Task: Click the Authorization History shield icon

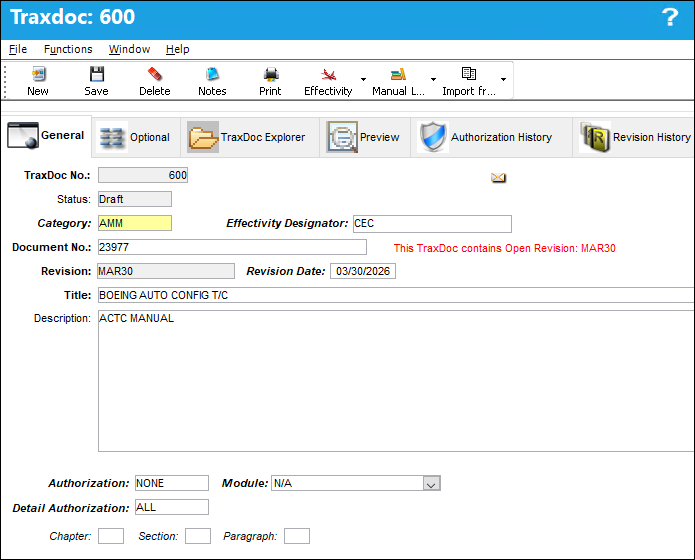Action: pos(433,137)
